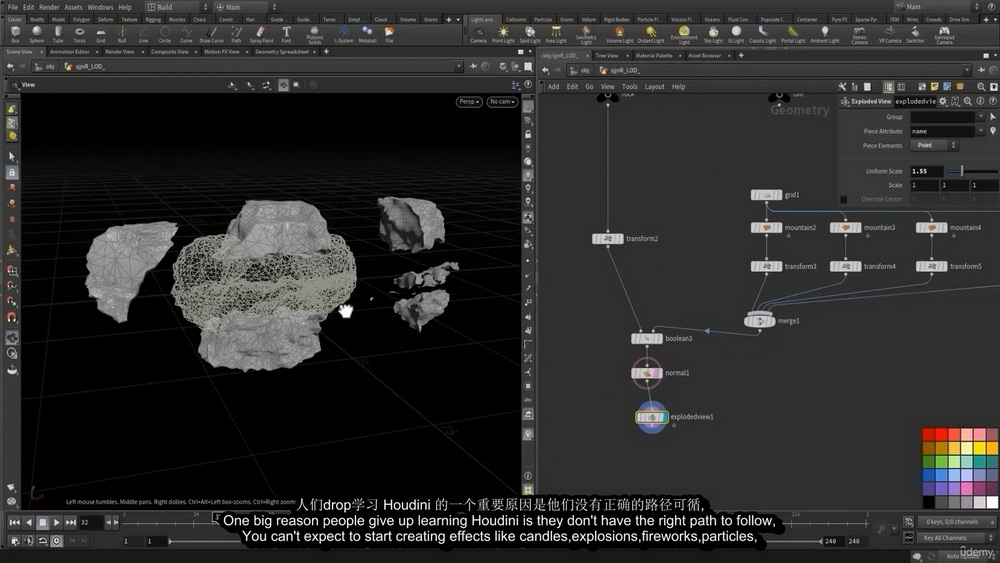This screenshot has width=1000, height=563.
Task: Add a Point Light
Action: coord(503,34)
